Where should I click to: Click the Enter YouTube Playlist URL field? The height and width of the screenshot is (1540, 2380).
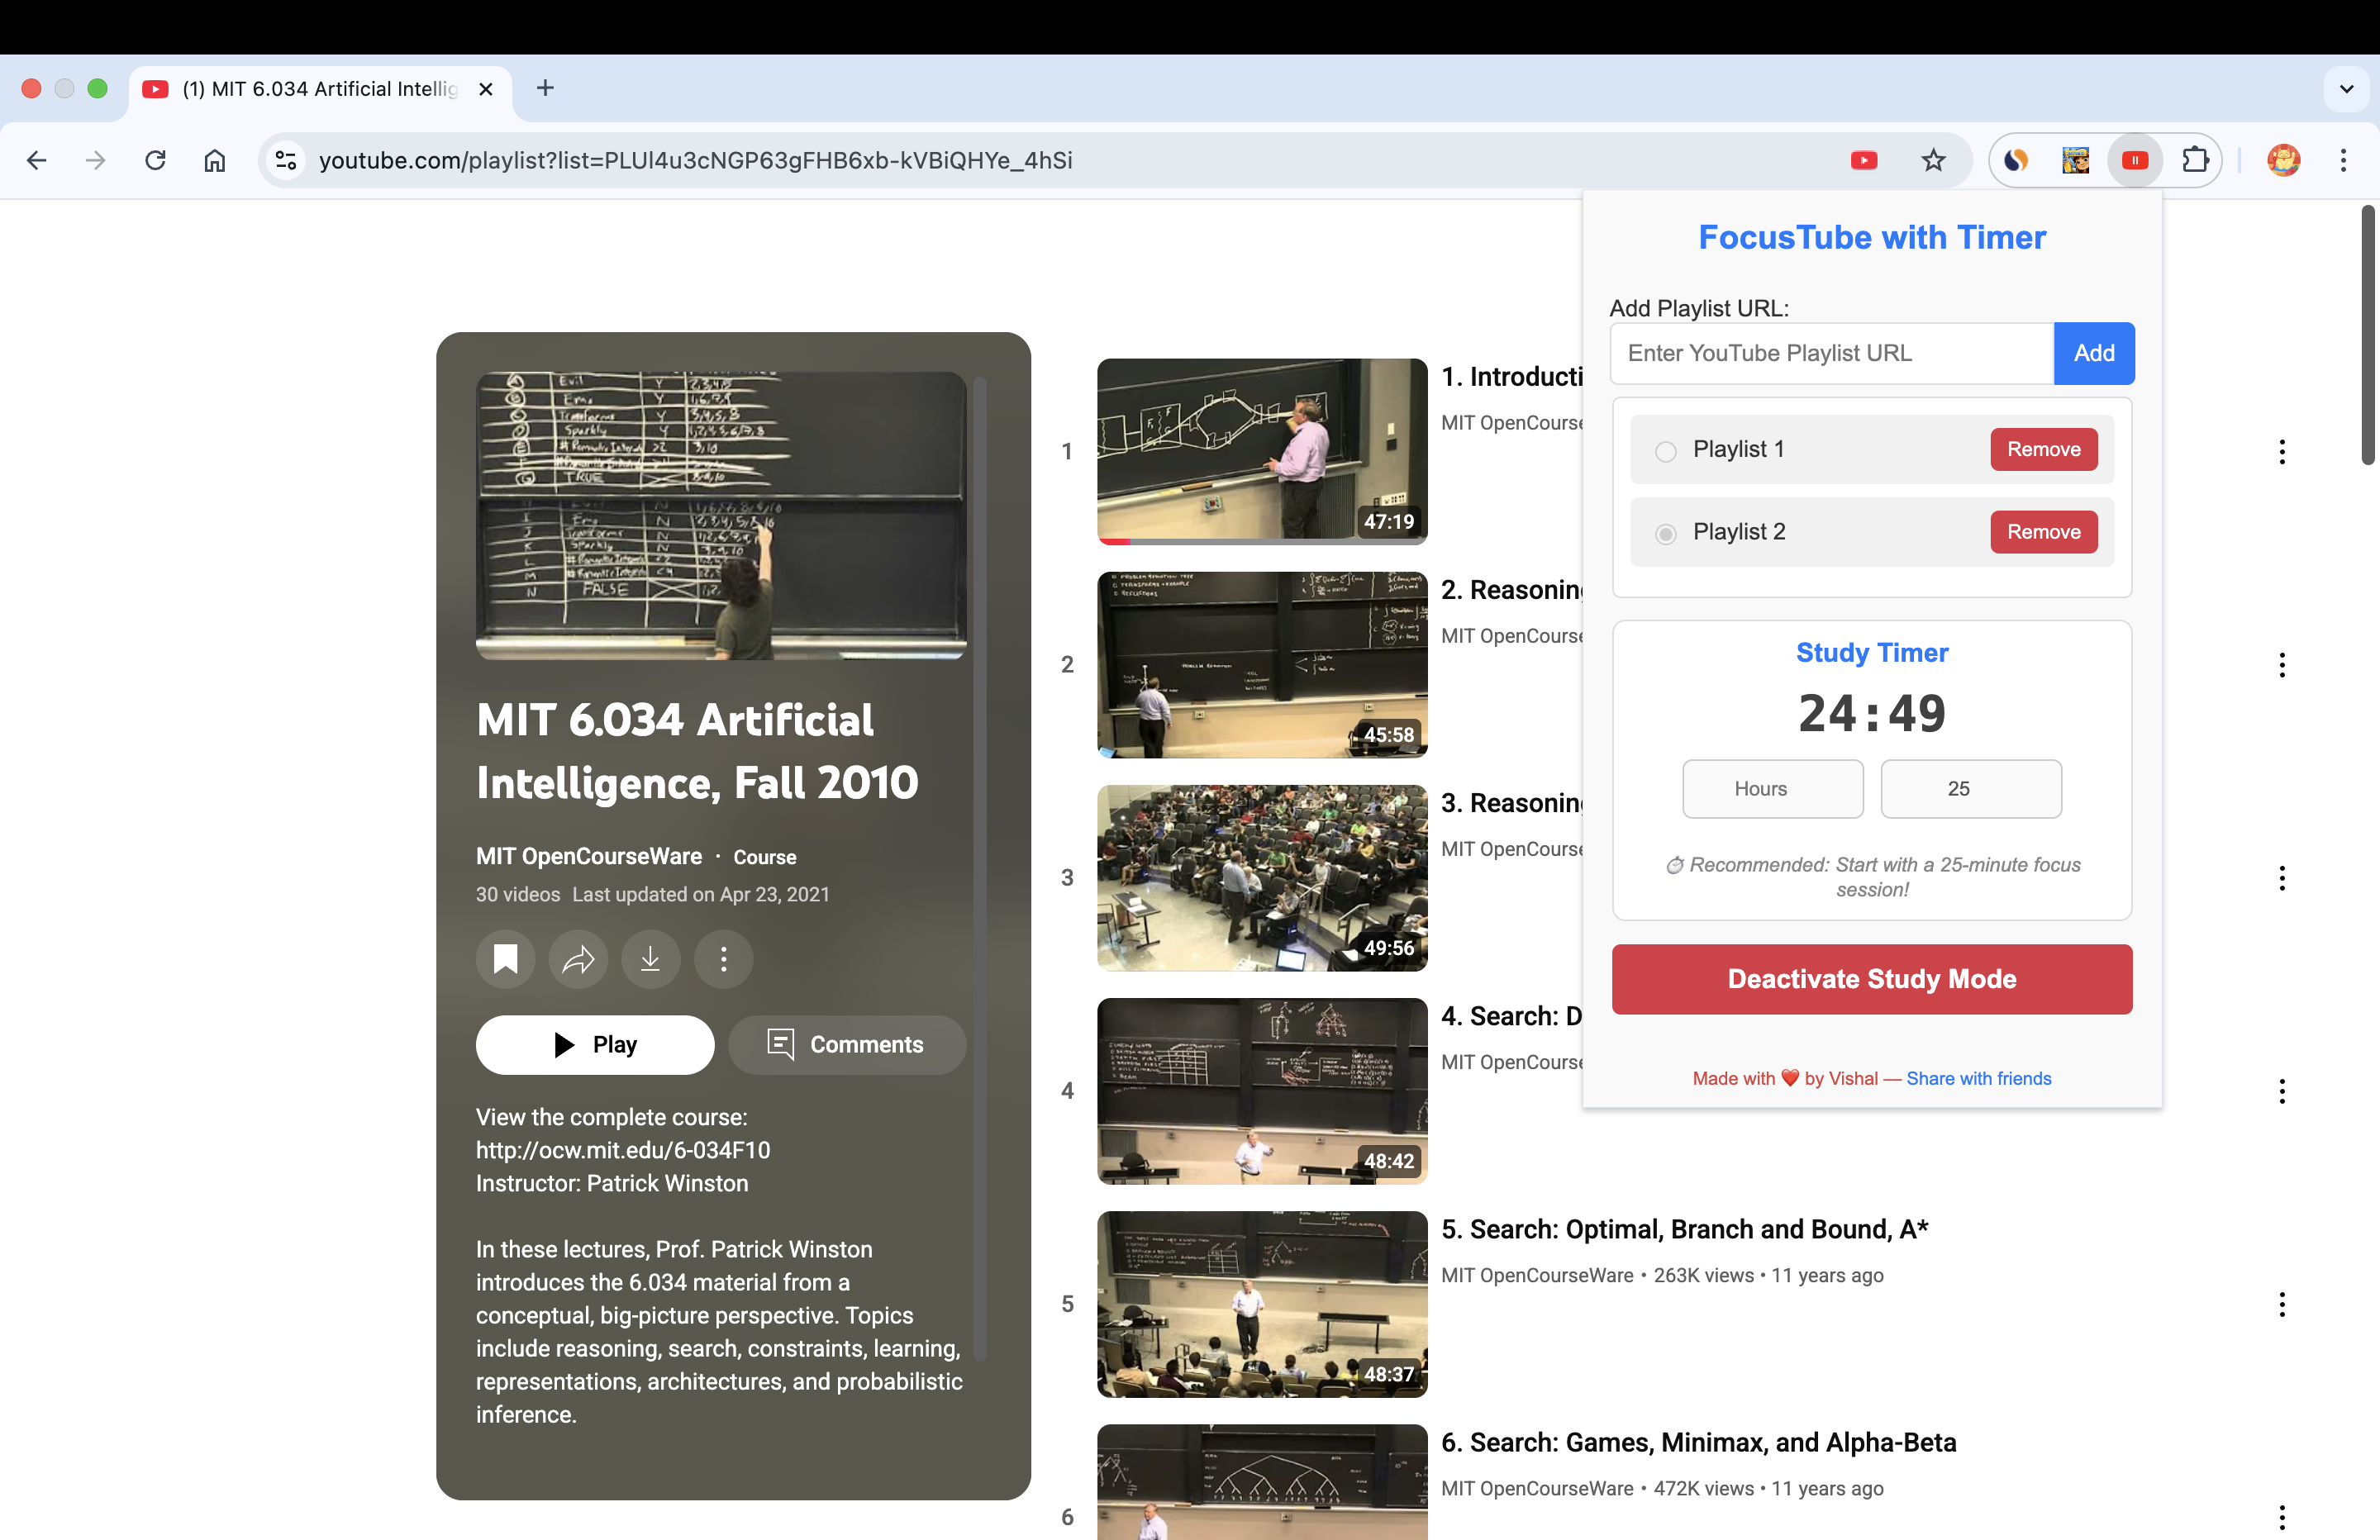pyautogui.click(x=1831, y=353)
